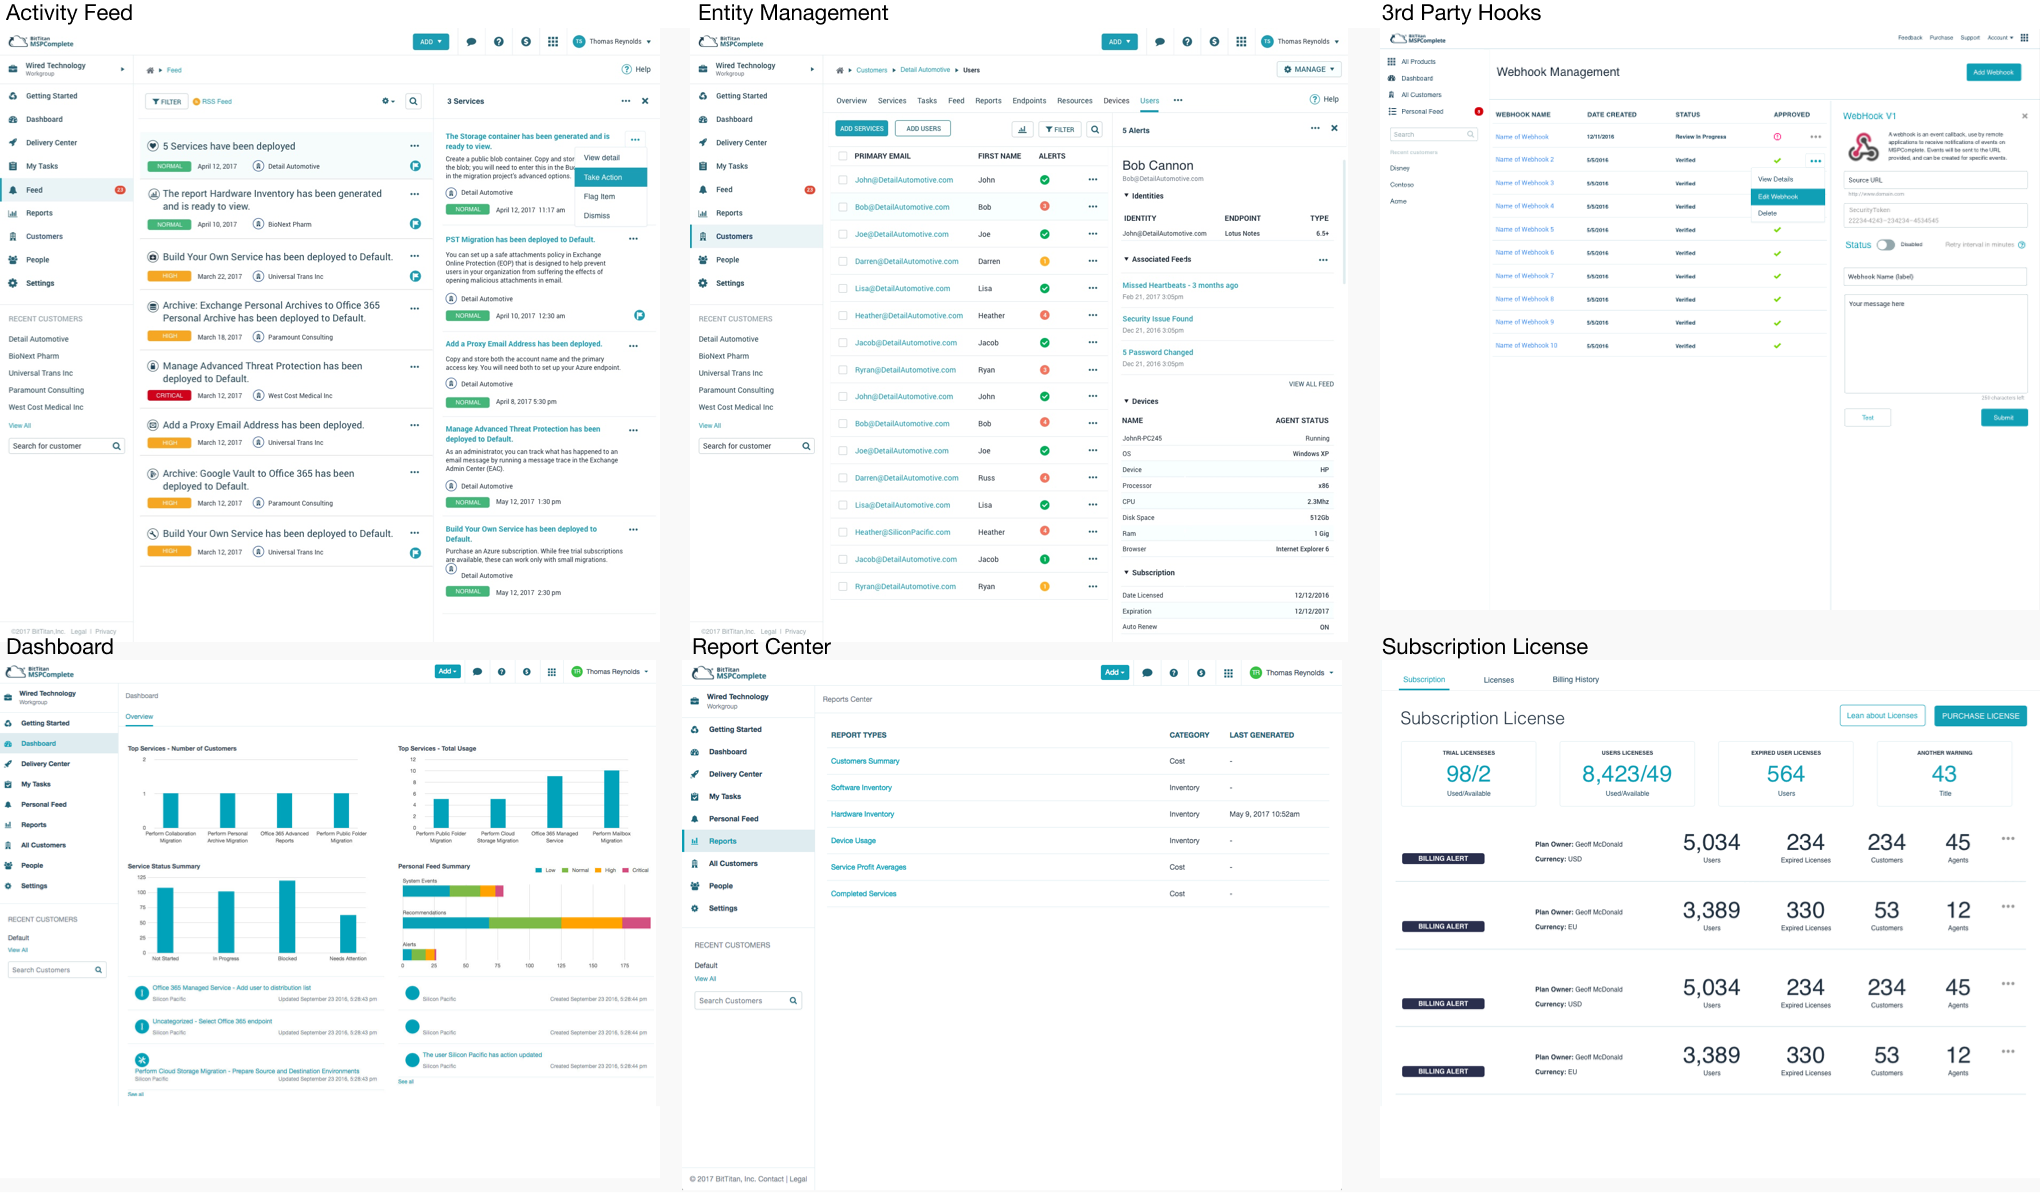2040x1194 pixels.
Task: Click the red review-in-progress icon for 'Name of Webhook'
Action: click(x=1777, y=137)
